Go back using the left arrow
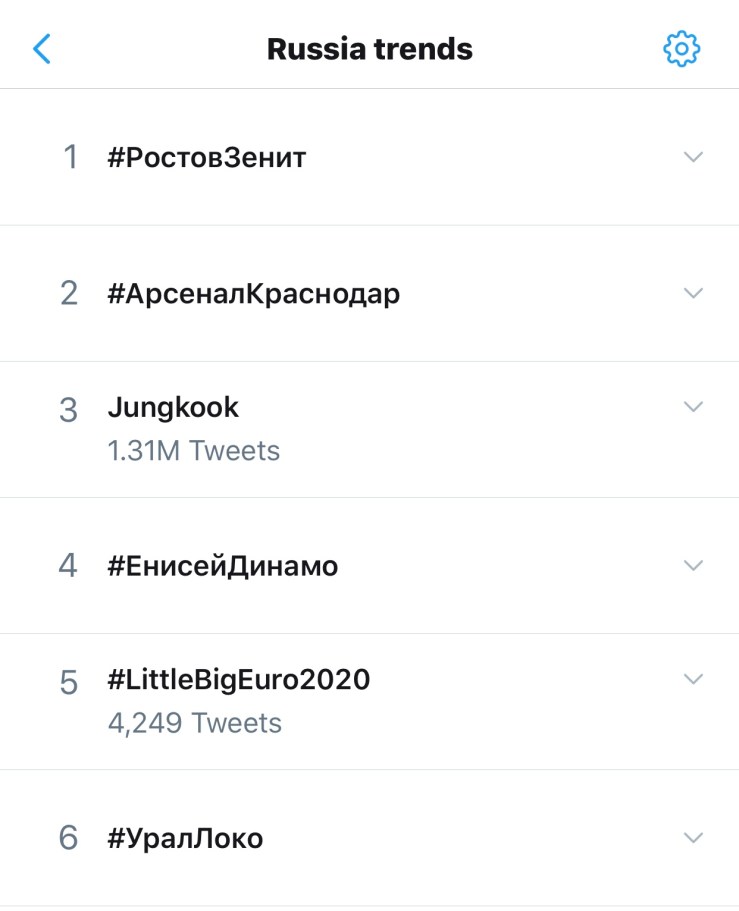This screenshot has height=911, width=739. (x=42, y=48)
